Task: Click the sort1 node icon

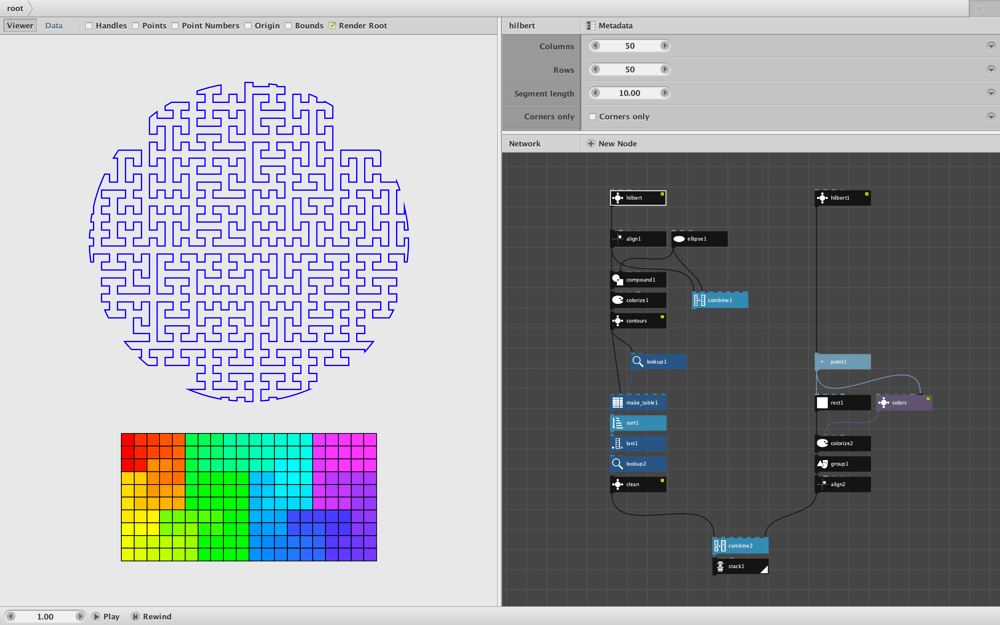Action: (617, 423)
